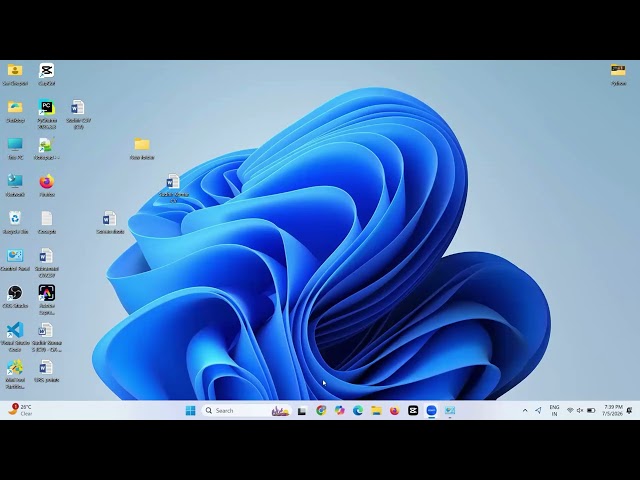Open CapCut from the taskbar
This screenshot has width=640, height=480.
413,411
